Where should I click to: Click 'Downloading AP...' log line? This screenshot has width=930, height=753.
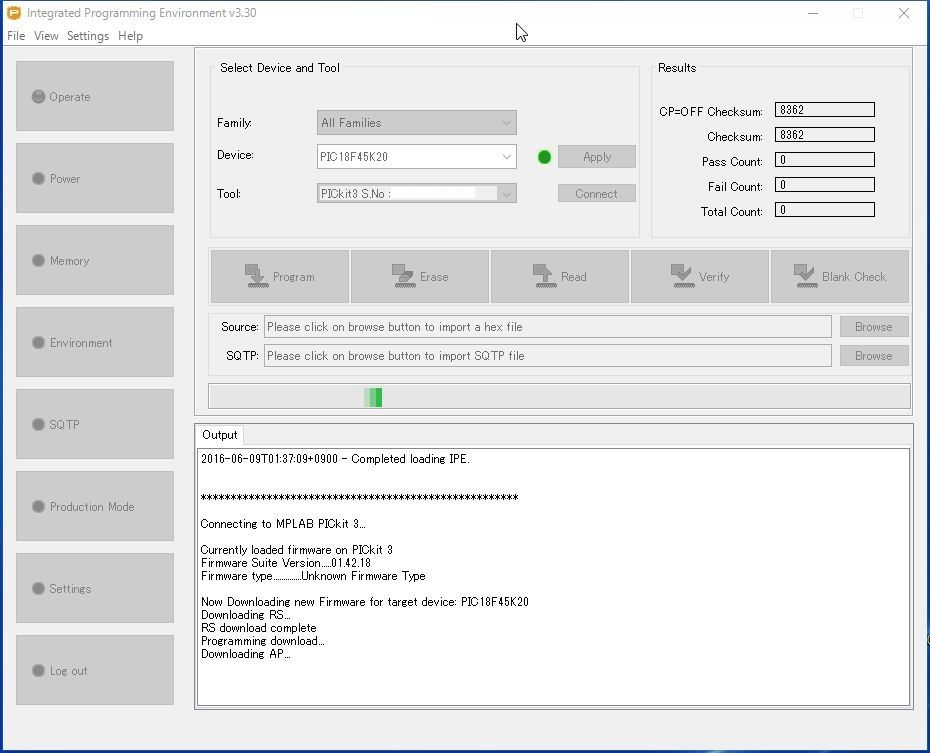246,654
